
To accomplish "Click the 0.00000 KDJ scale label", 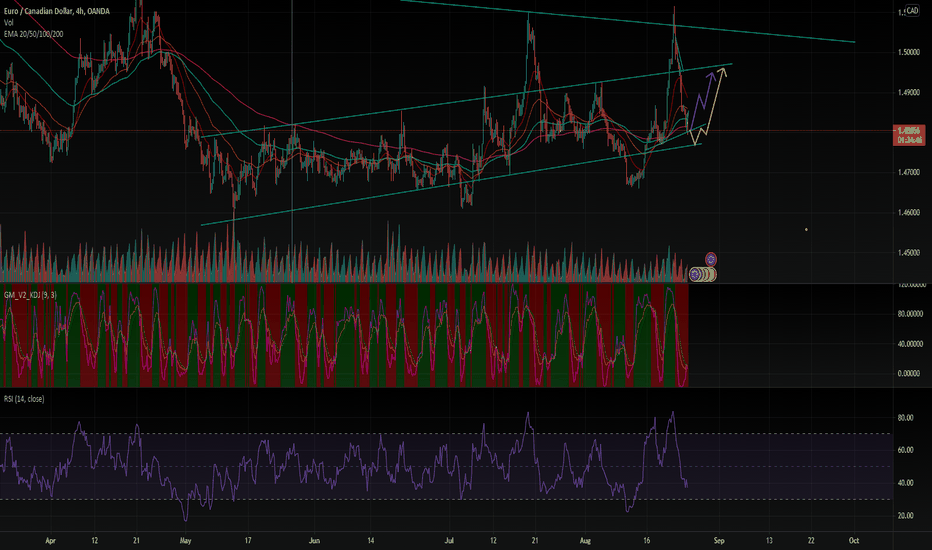I will tap(909, 373).
